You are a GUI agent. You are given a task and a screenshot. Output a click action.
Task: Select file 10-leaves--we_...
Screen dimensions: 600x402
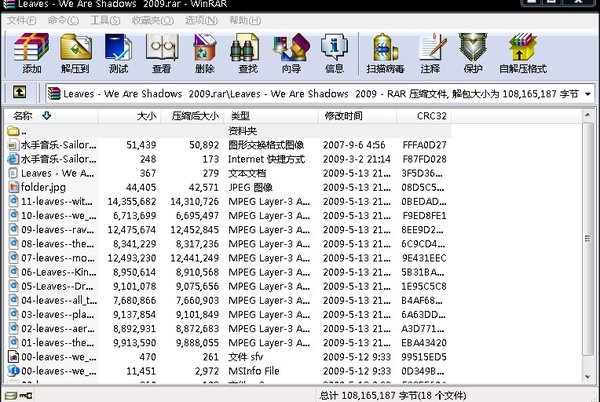pyautogui.click(x=59, y=215)
